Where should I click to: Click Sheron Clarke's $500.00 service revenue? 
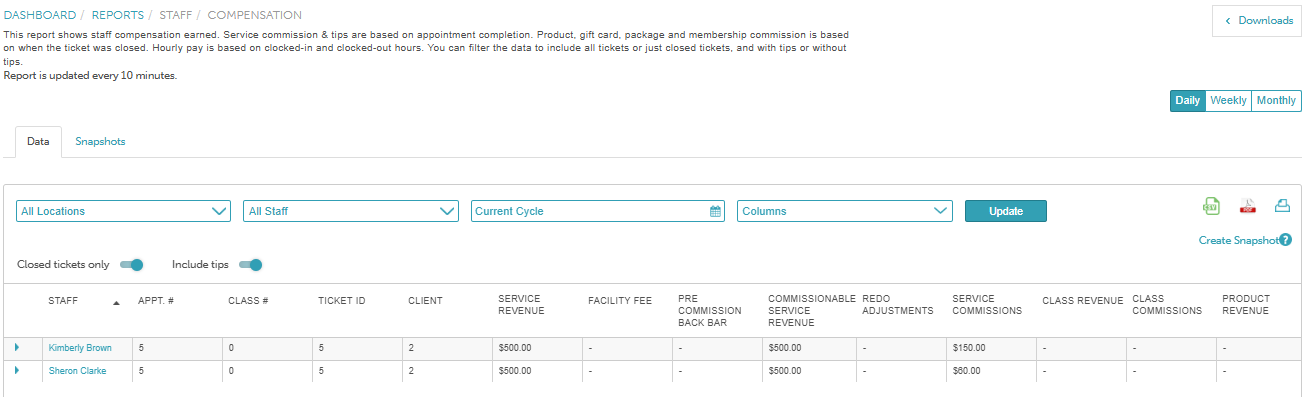[x=515, y=371]
